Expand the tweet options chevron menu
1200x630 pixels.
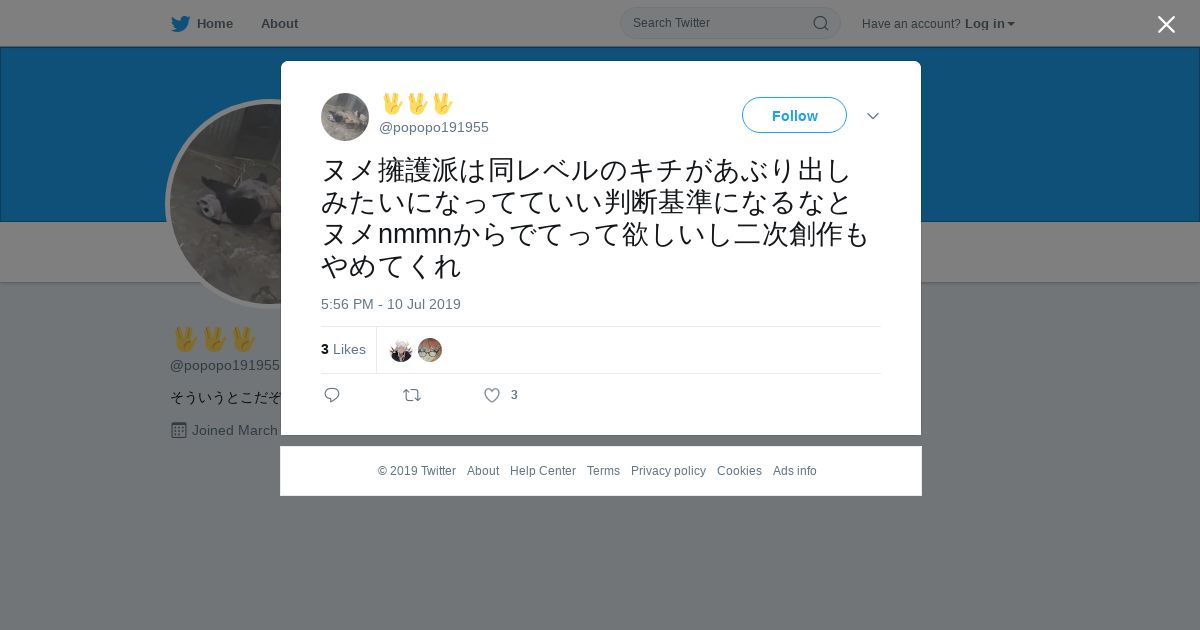[x=873, y=116]
